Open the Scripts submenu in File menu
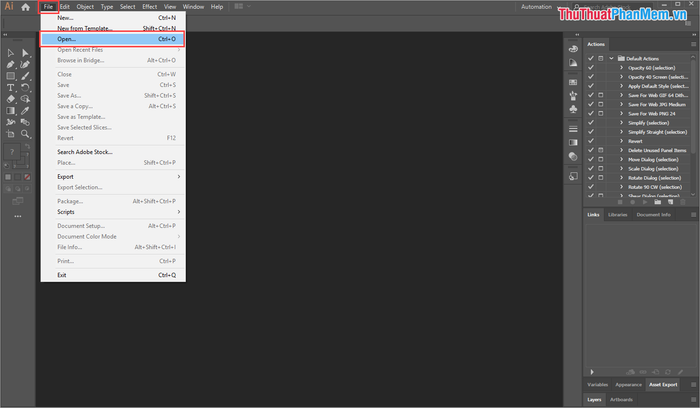The height and width of the screenshot is (408, 700). click(x=113, y=212)
